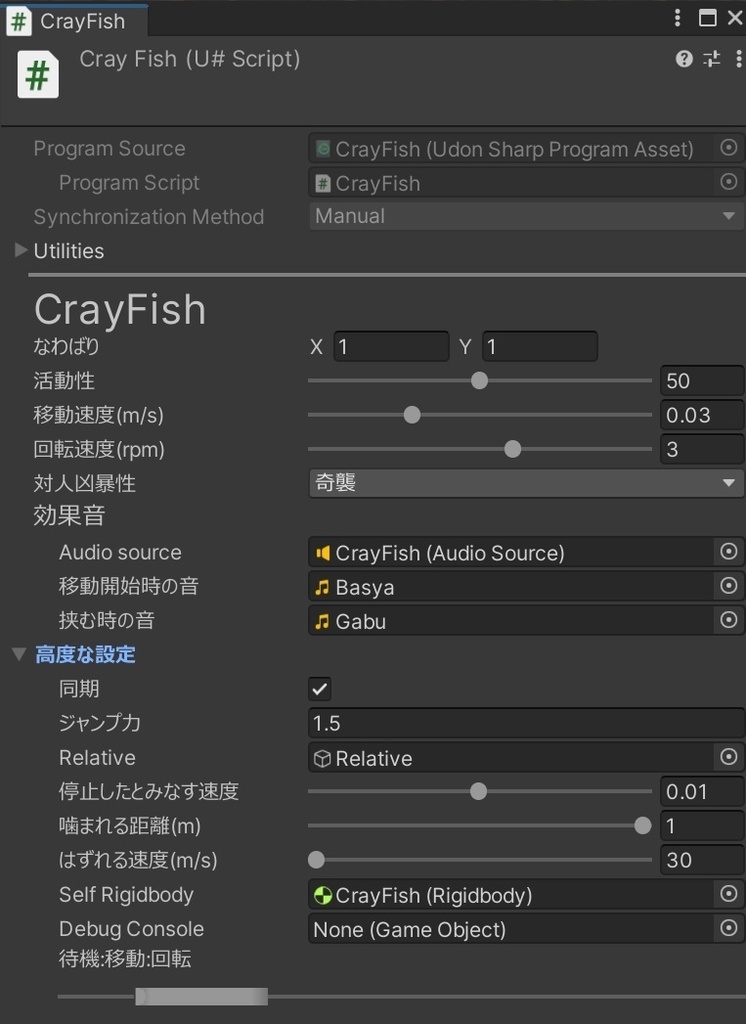Toggle the 同期 checkbox
The height and width of the screenshot is (1024, 746).
click(319, 688)
